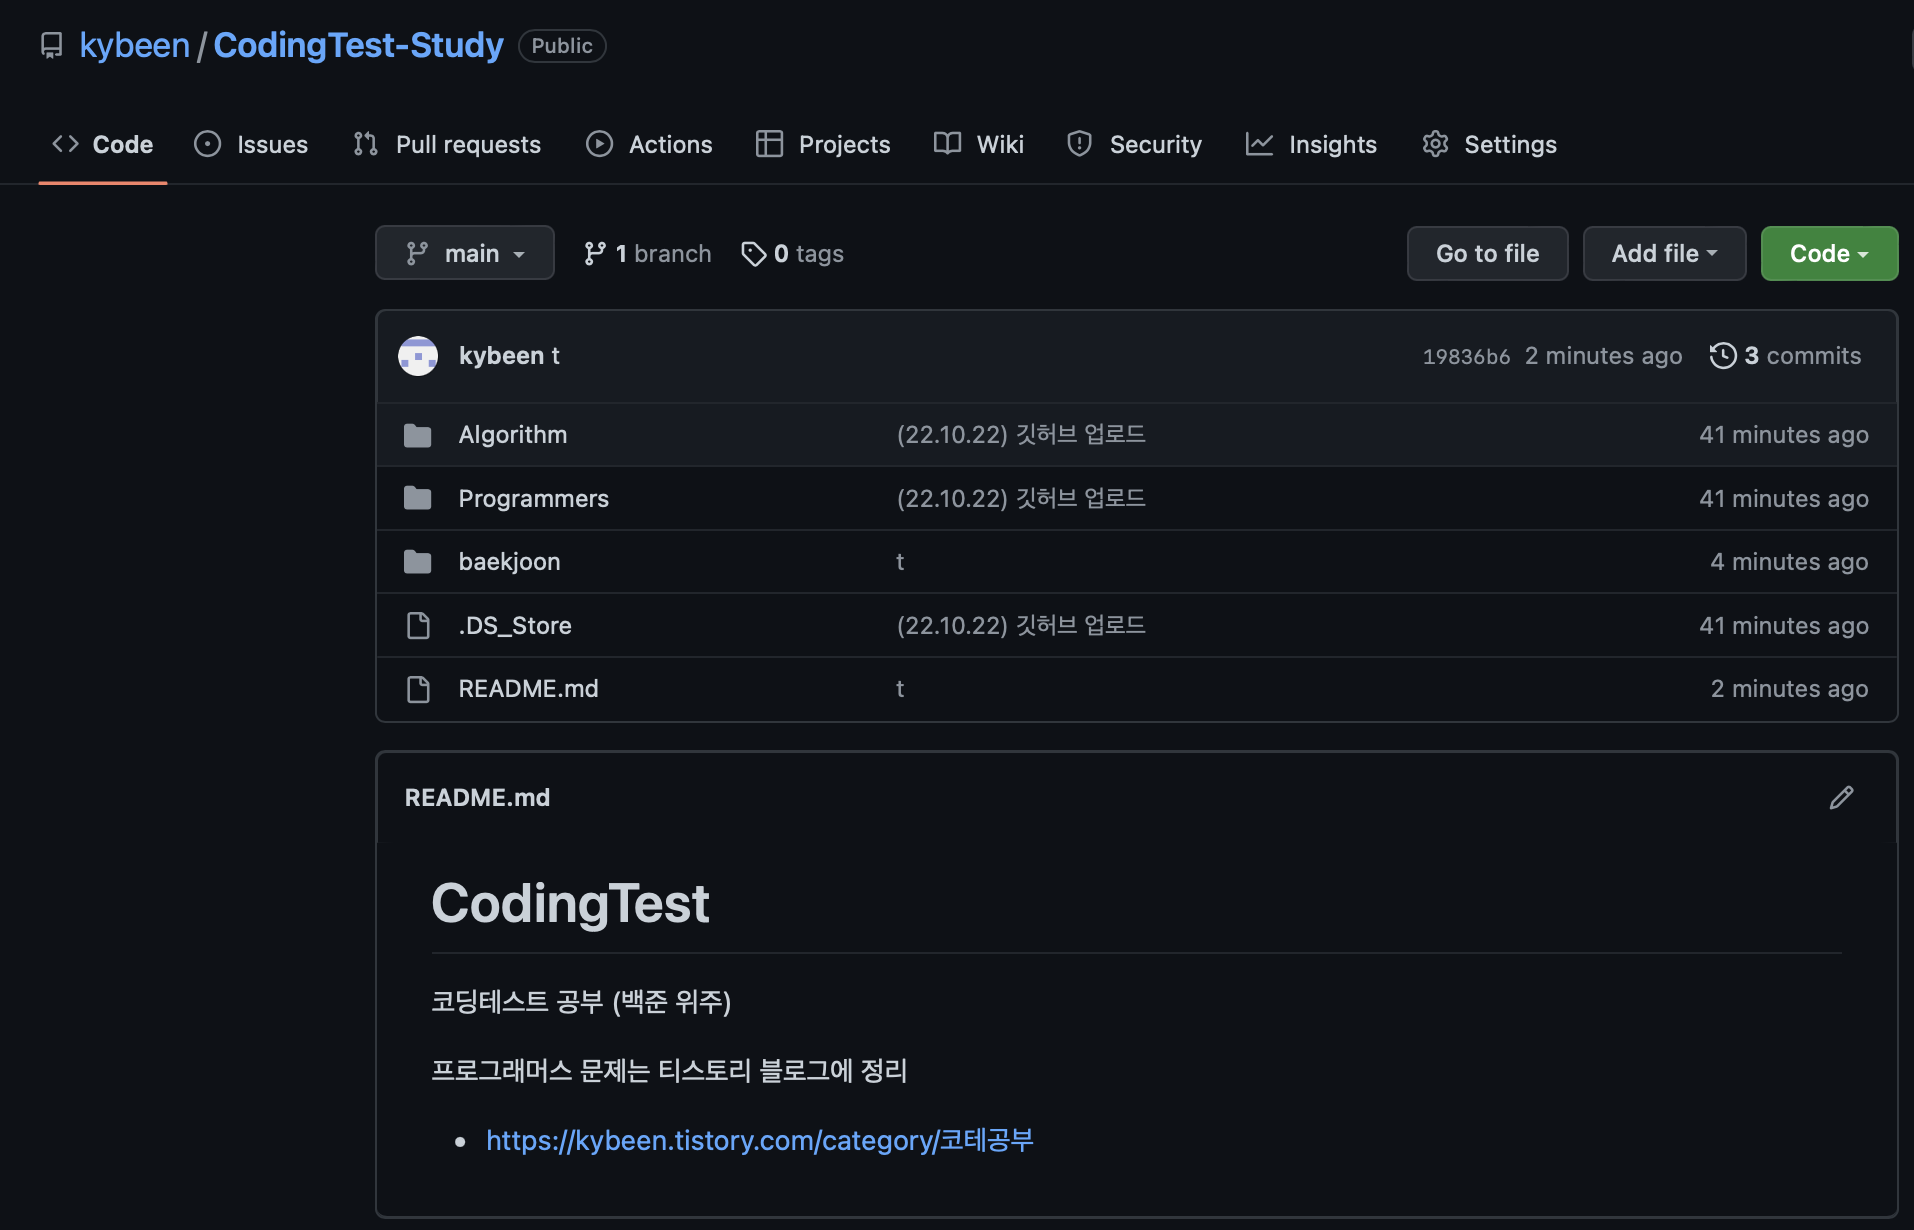Open the Projects tab

823,144
